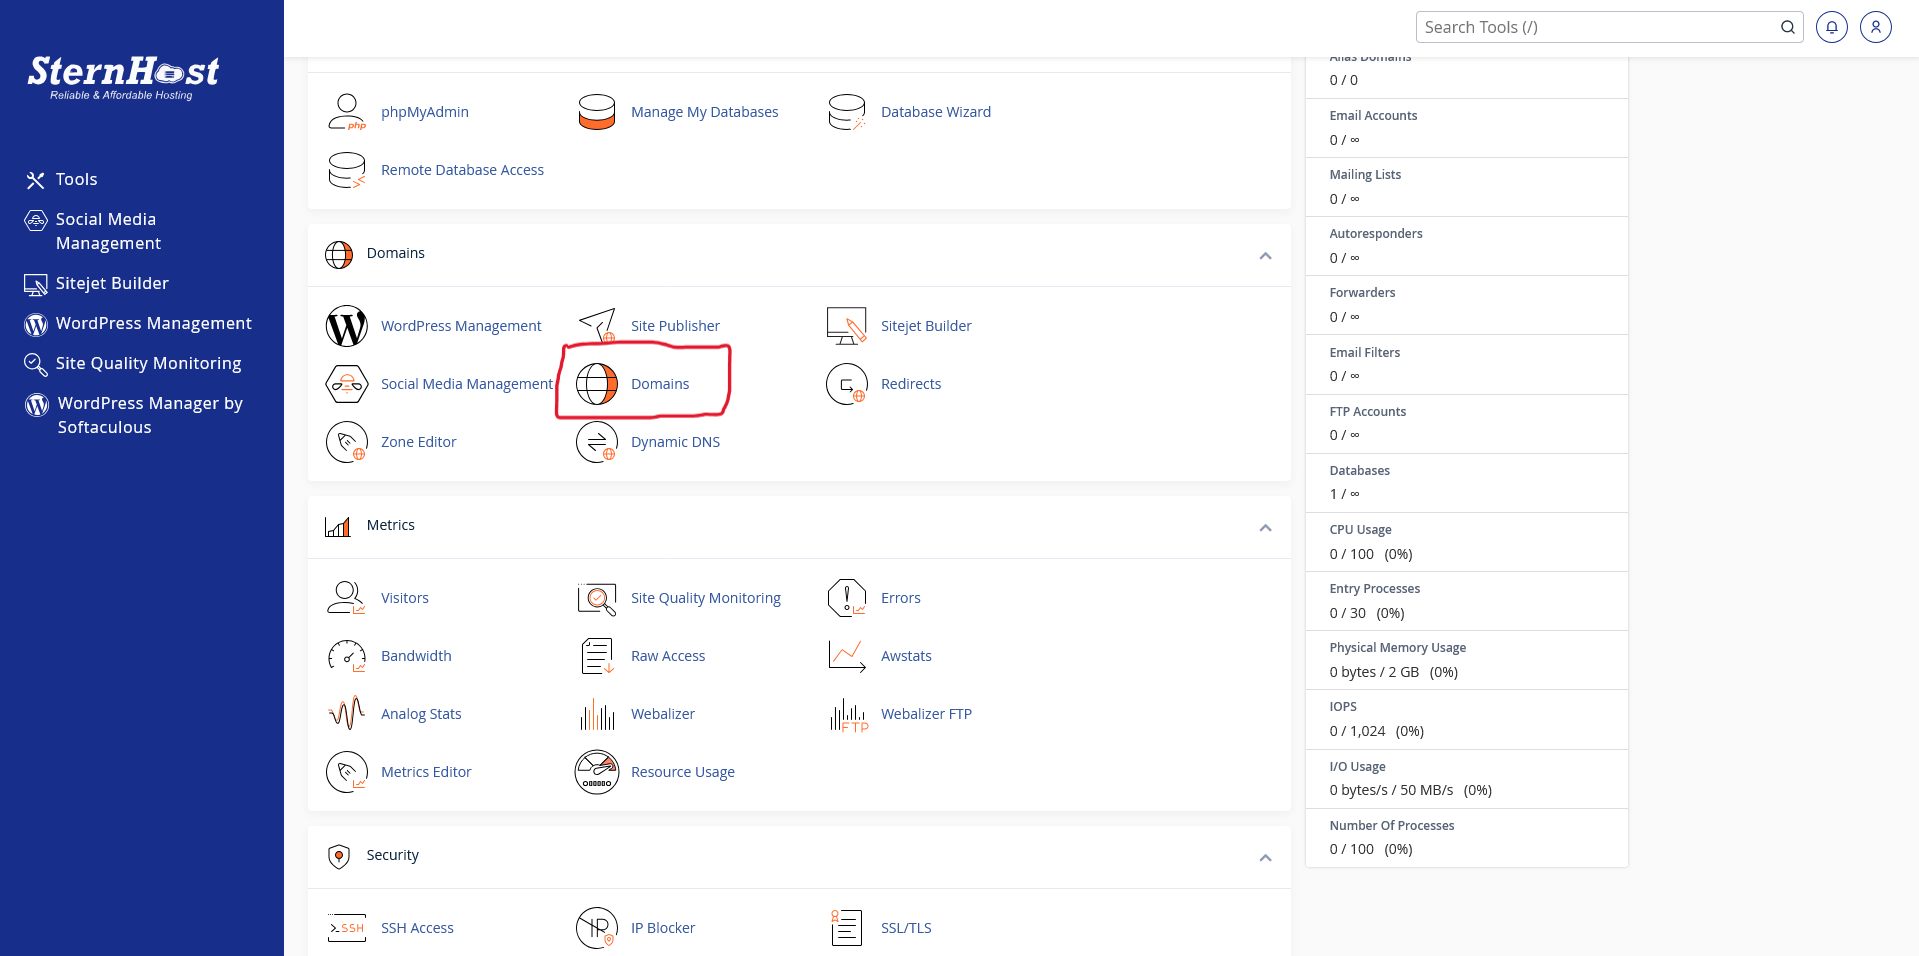Collapse the Metrics section chevron

1265,528
